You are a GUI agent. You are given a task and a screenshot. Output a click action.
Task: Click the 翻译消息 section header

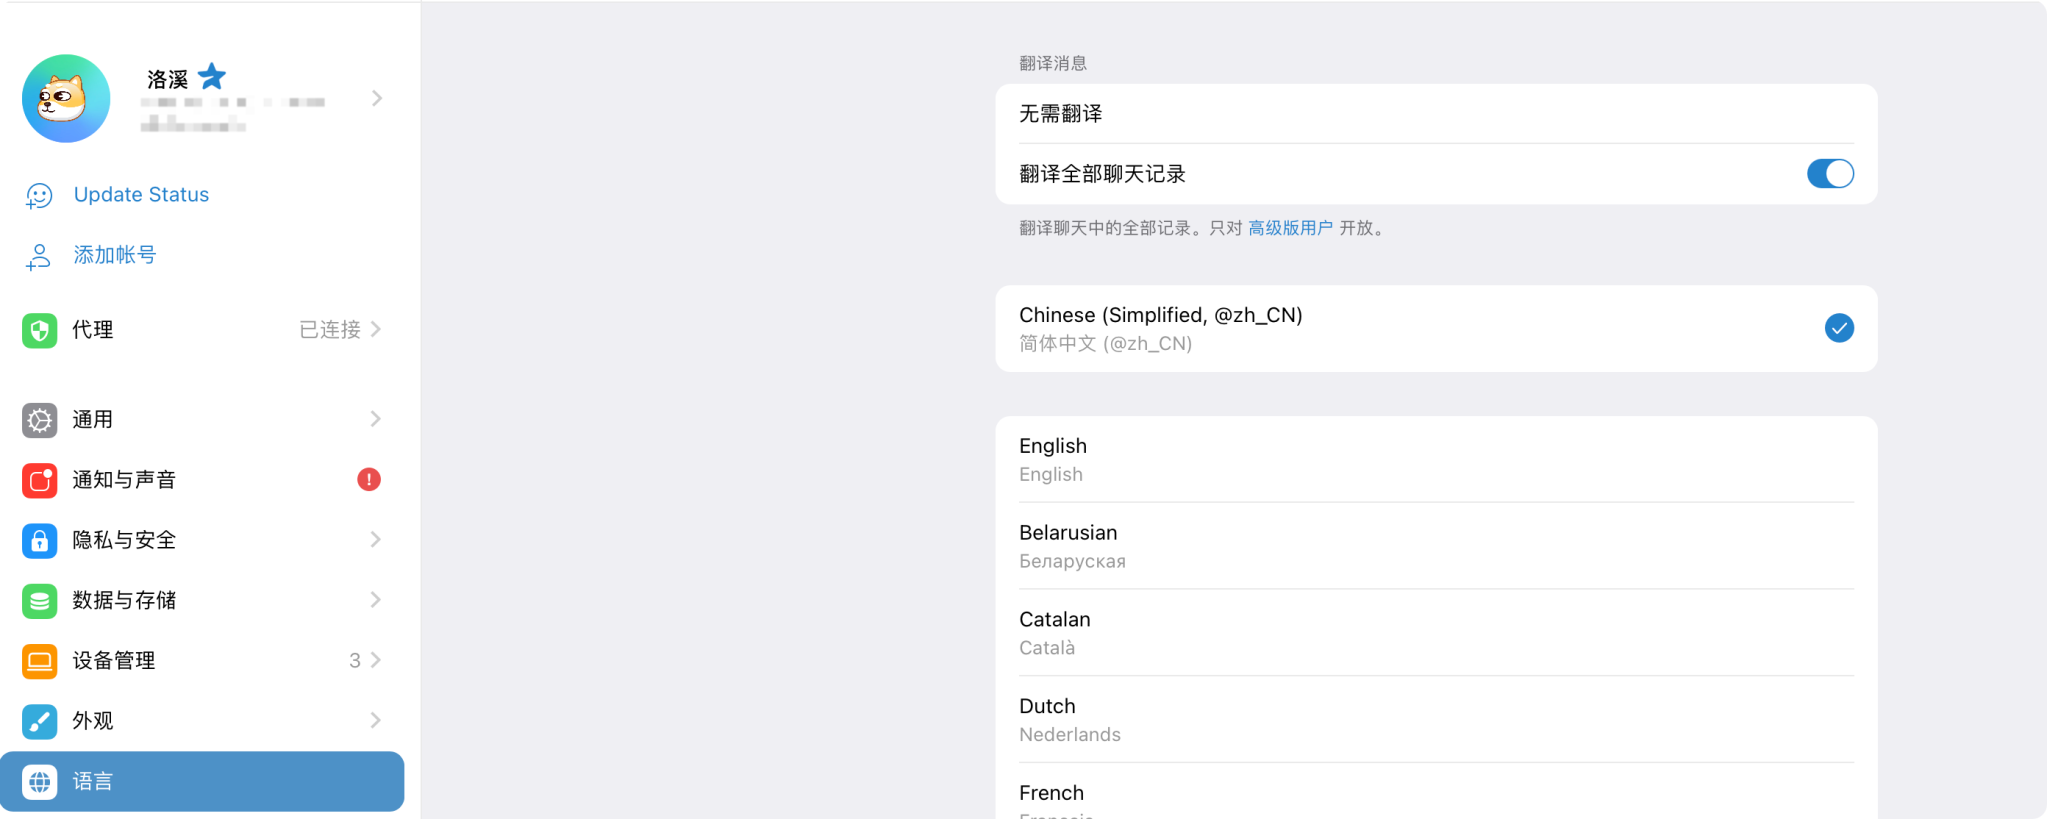point(1053,63)
